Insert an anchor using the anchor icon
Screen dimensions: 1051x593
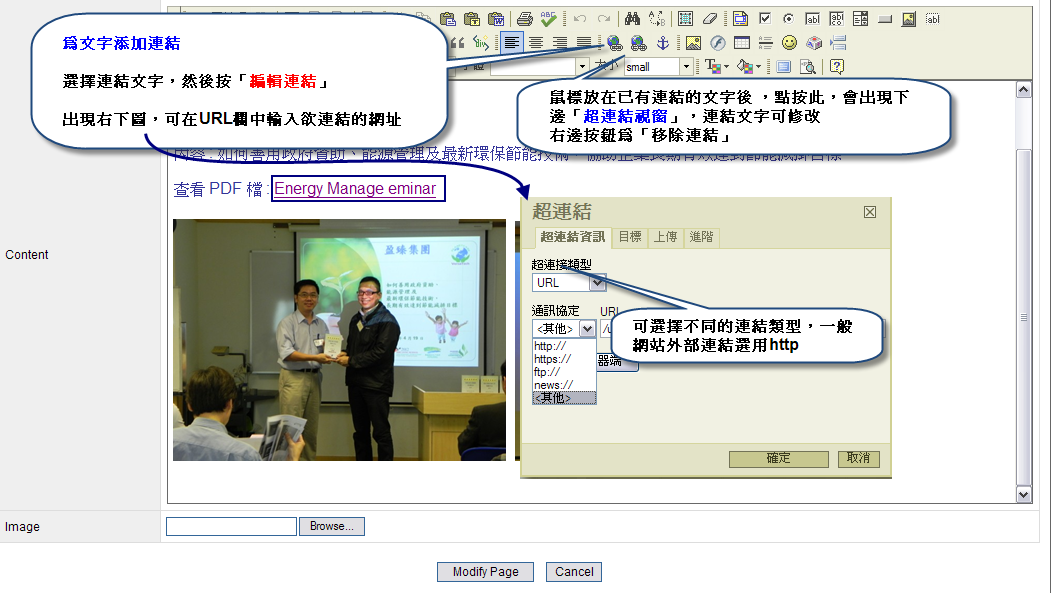tap(661, 43)
